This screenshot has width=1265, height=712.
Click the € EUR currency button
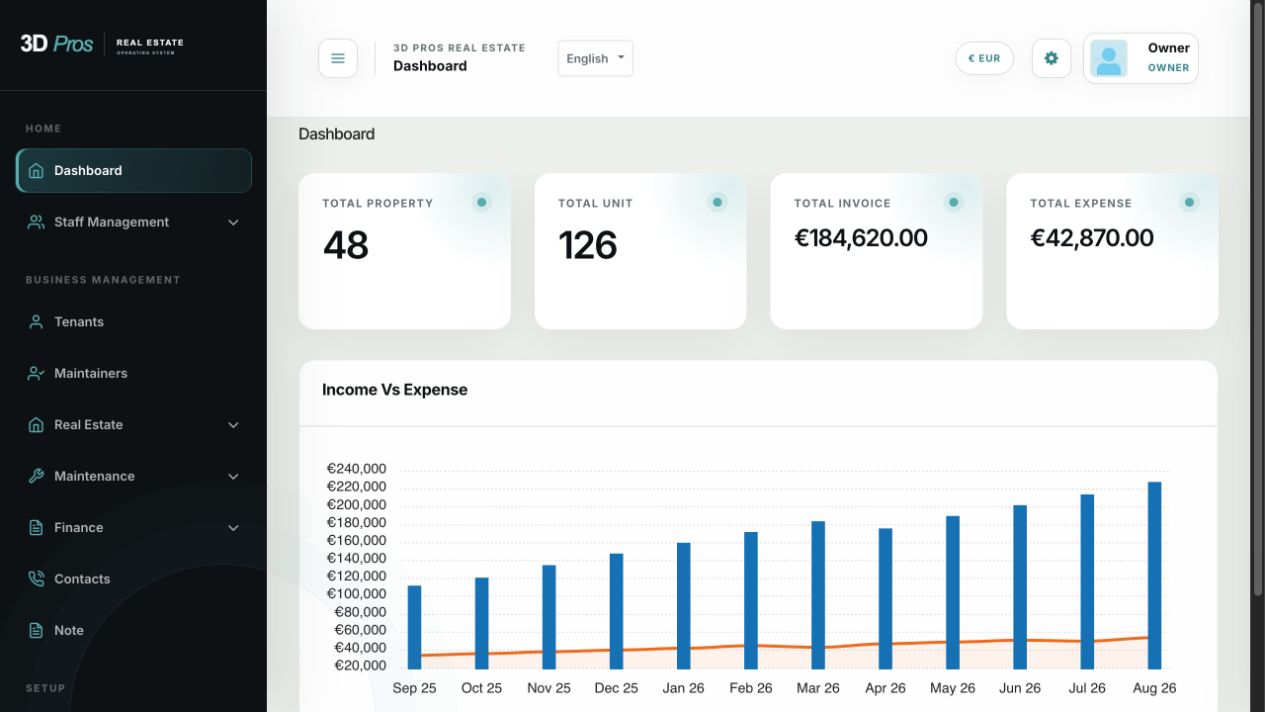click(984, 58)
